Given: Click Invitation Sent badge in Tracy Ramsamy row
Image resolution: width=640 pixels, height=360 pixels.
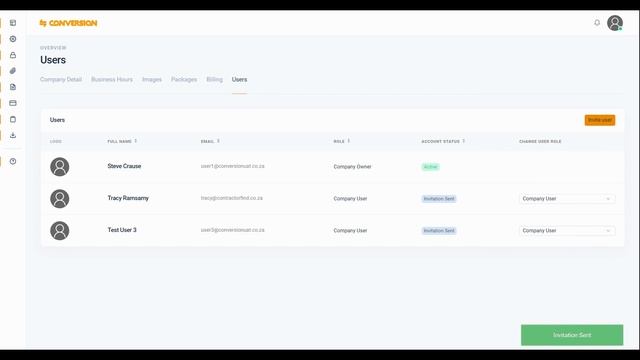Looking at the screenshot, I should coord(439,199).
